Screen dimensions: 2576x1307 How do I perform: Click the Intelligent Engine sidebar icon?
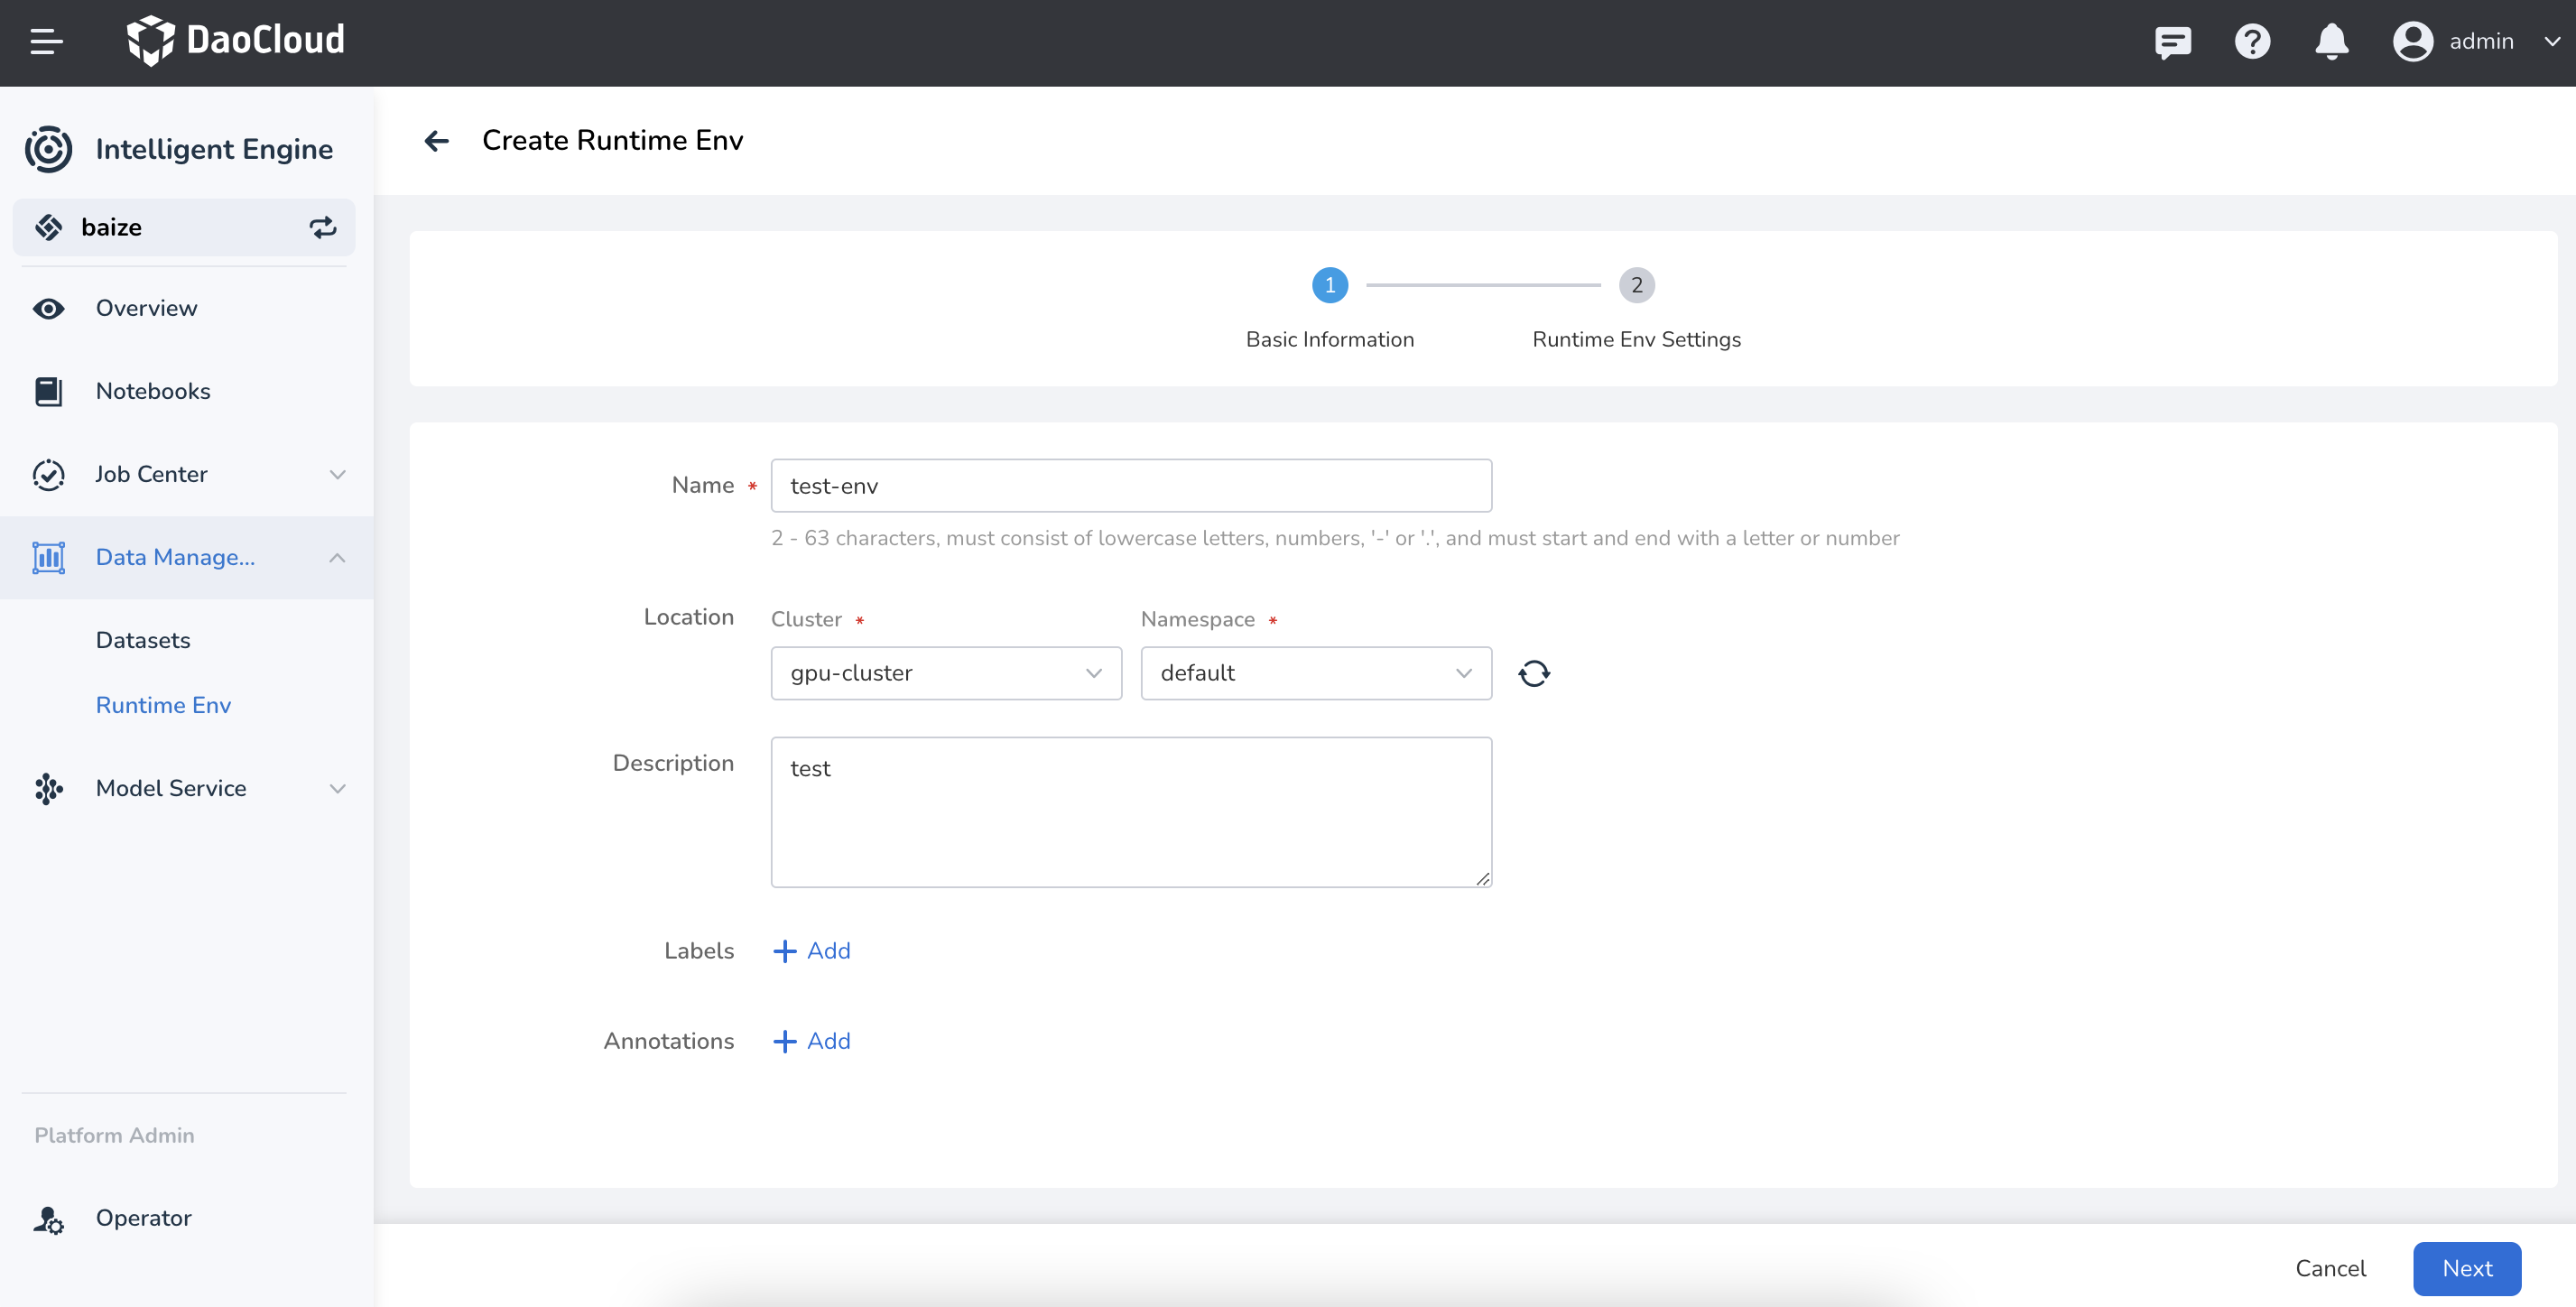pos(49,148)
